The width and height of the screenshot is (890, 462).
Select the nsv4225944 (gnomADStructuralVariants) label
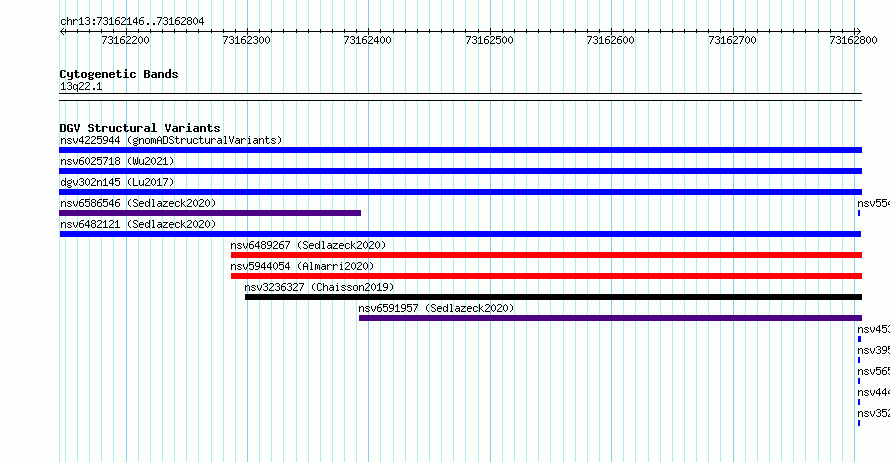click(x=171, y=140)
